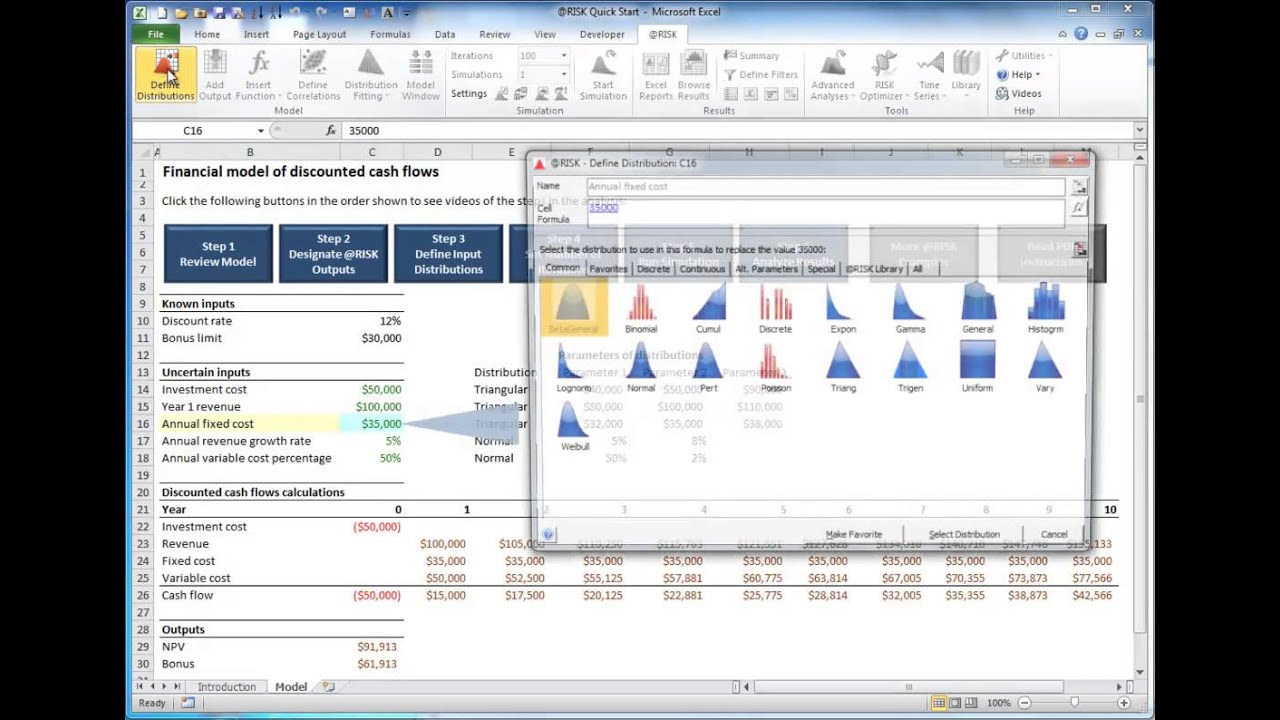Open Insert Function in @RISK ribbon
The width and height of the screenshot is (1280, 720).
click(x=258, y=75)
